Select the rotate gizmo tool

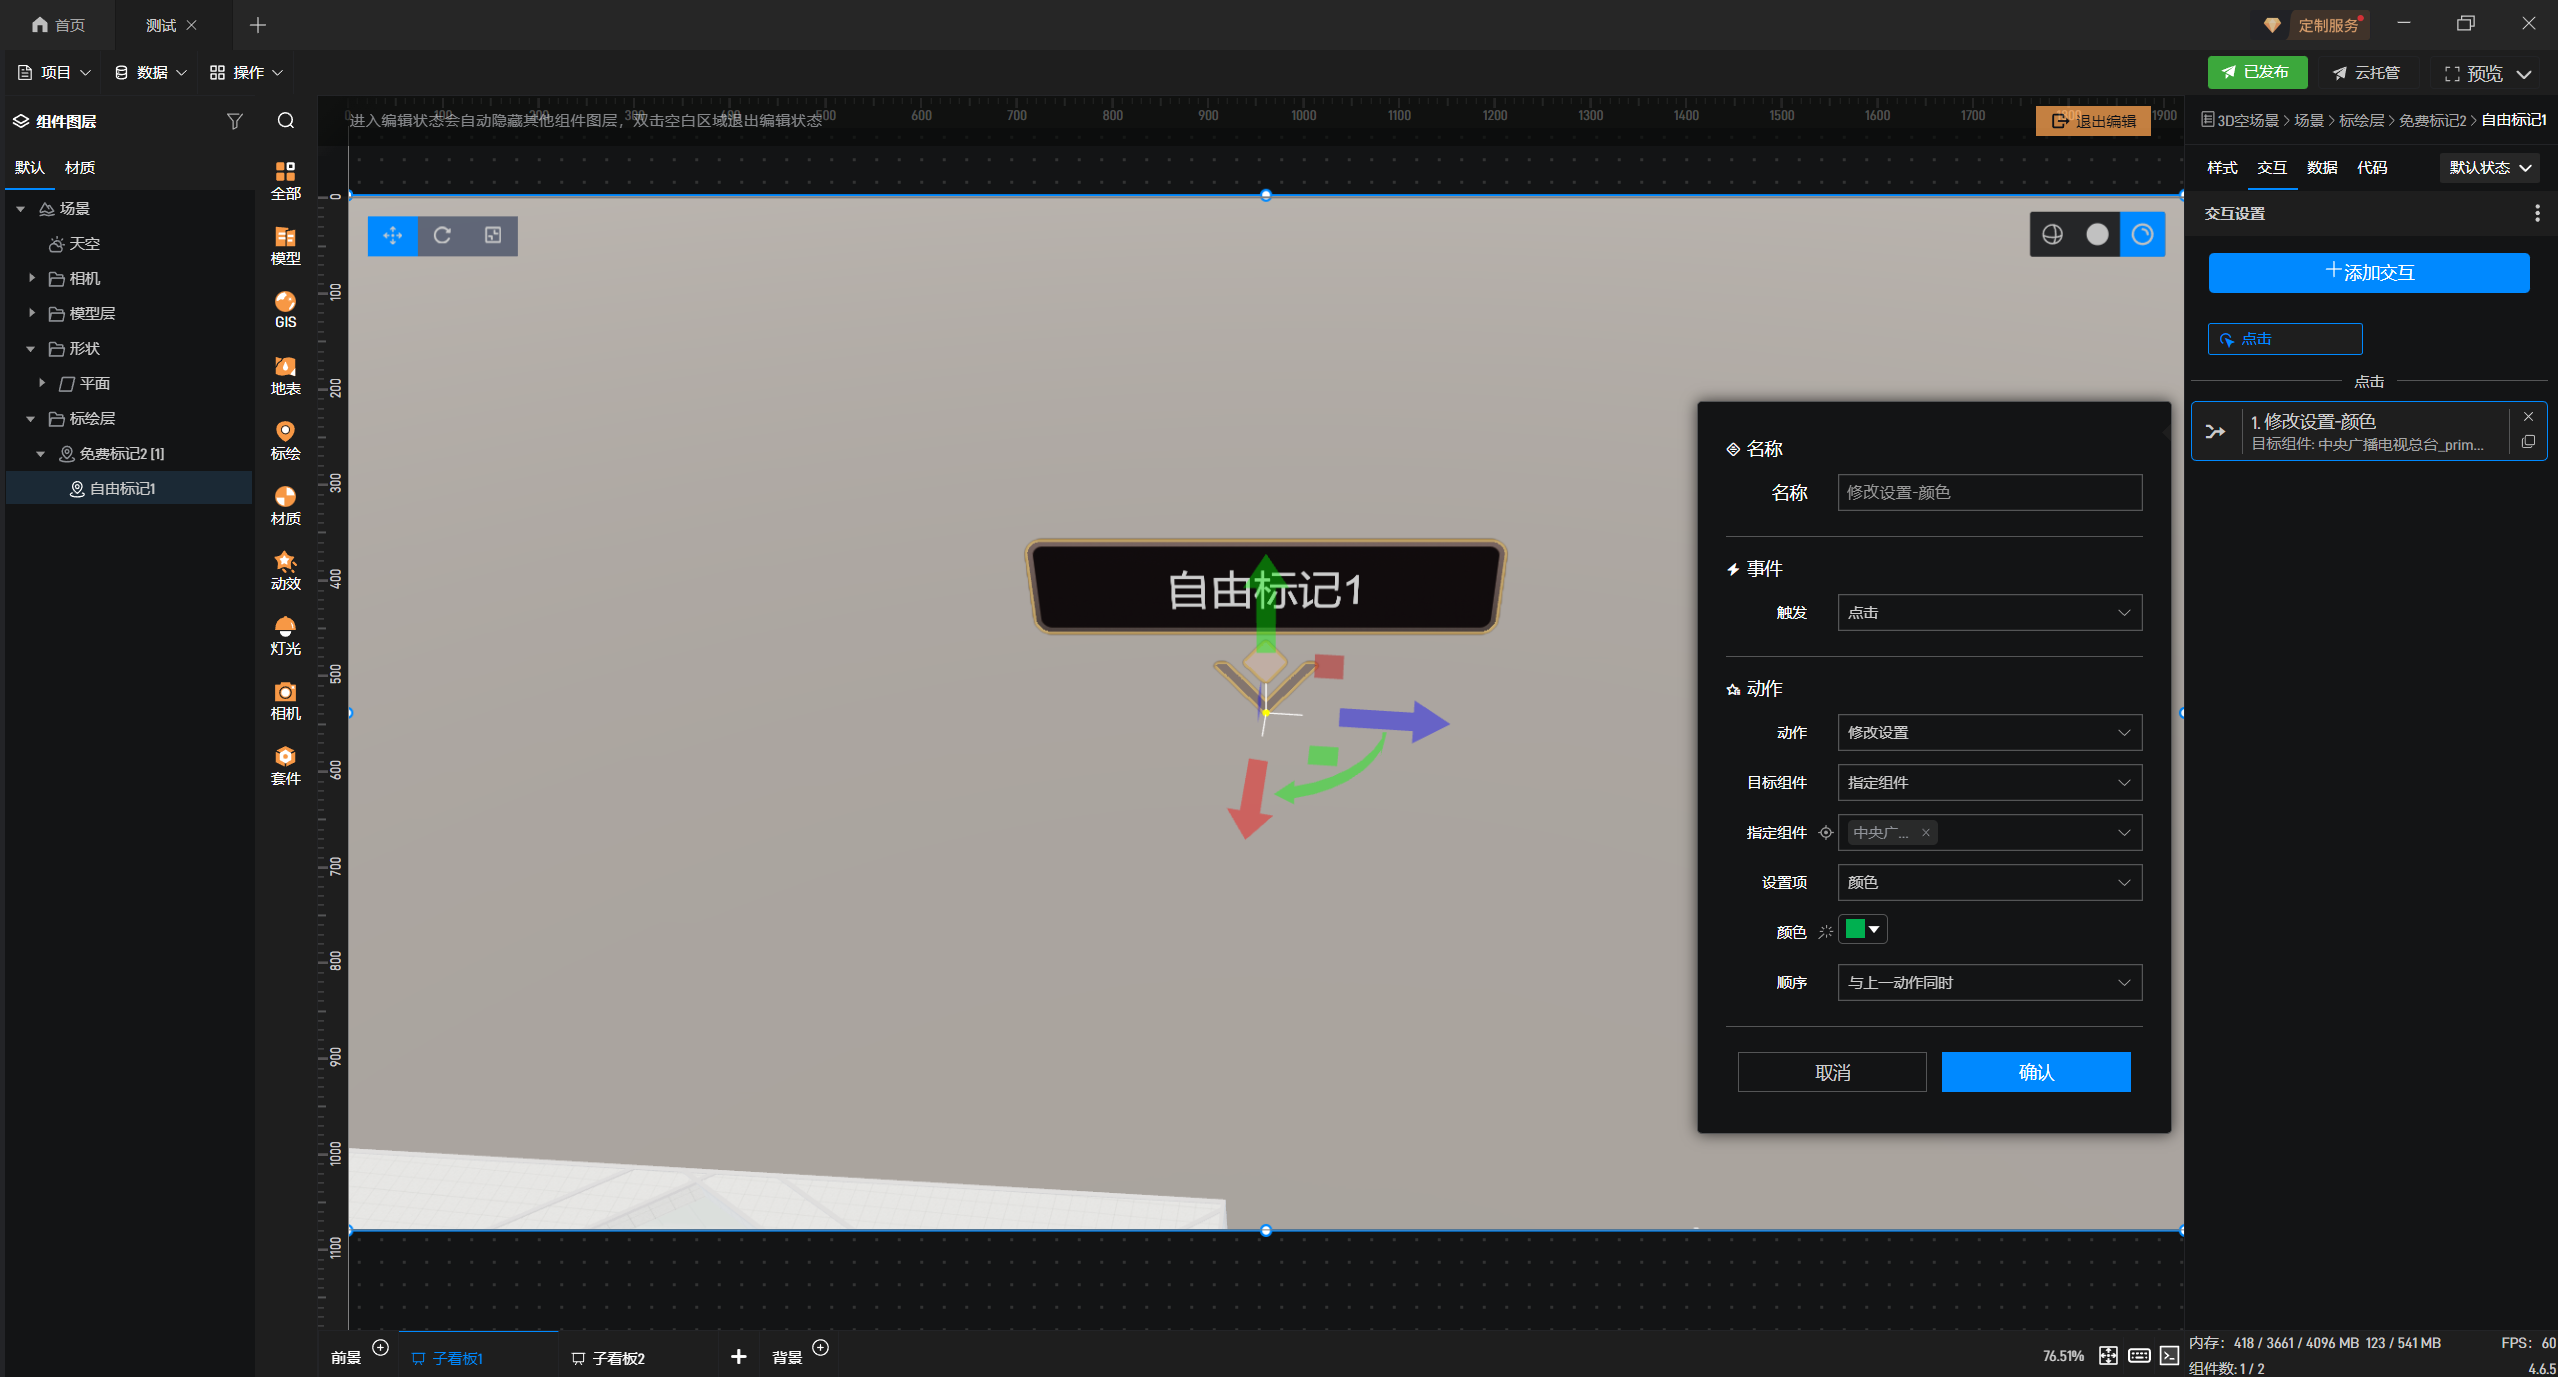442,235
